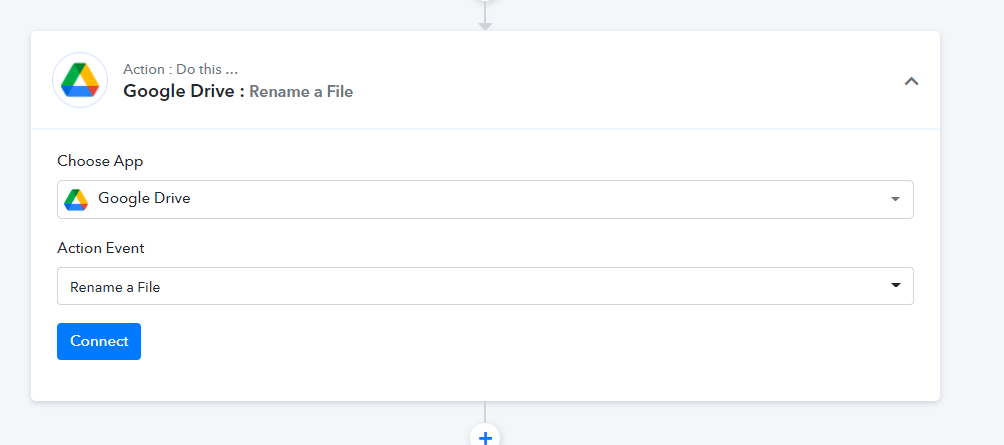Click the partial circle node above the card
This screenshot has height=445, width=1004.
pyautogui.click(x=485, y=2)
